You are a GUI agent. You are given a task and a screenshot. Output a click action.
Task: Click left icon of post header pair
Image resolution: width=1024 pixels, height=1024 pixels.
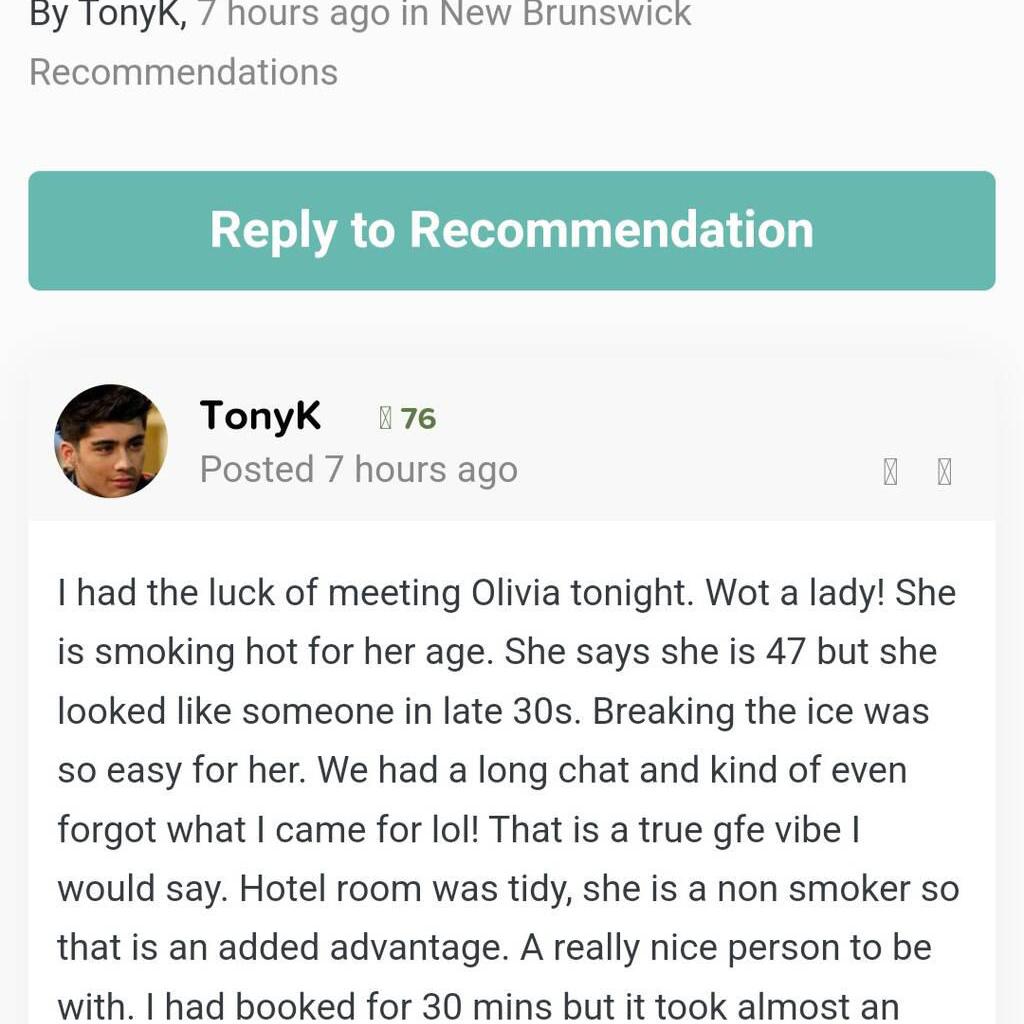click(890, 472)
